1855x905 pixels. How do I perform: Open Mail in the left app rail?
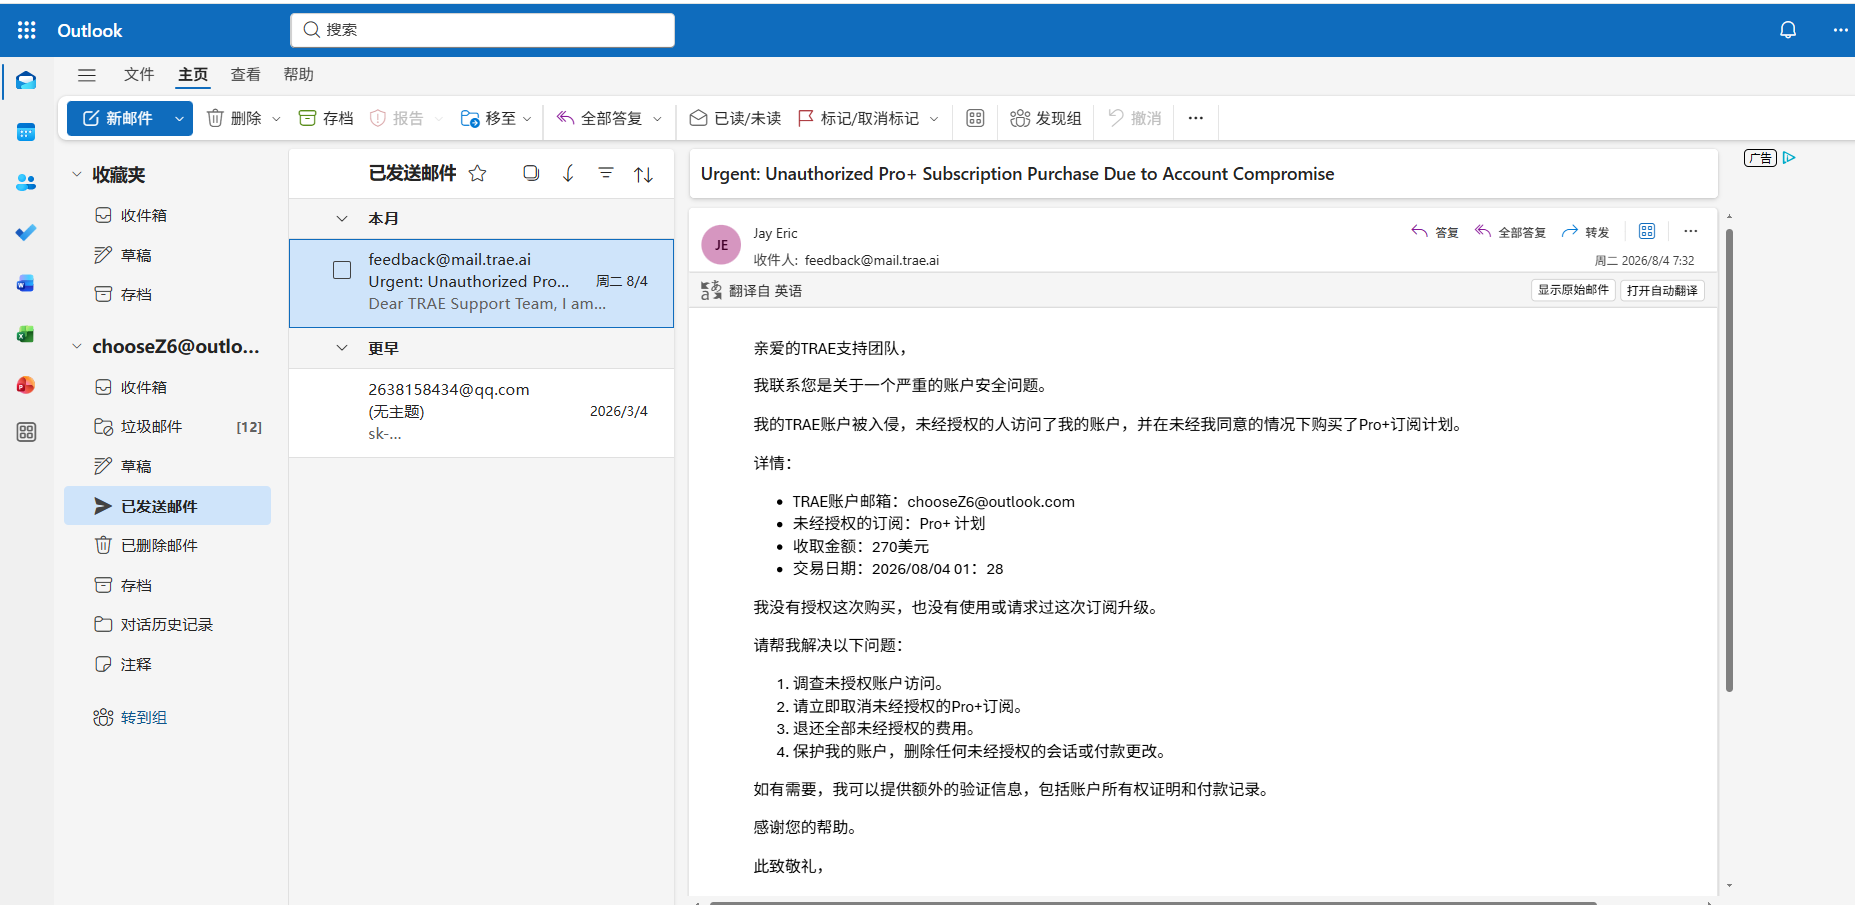coord(26,81)
